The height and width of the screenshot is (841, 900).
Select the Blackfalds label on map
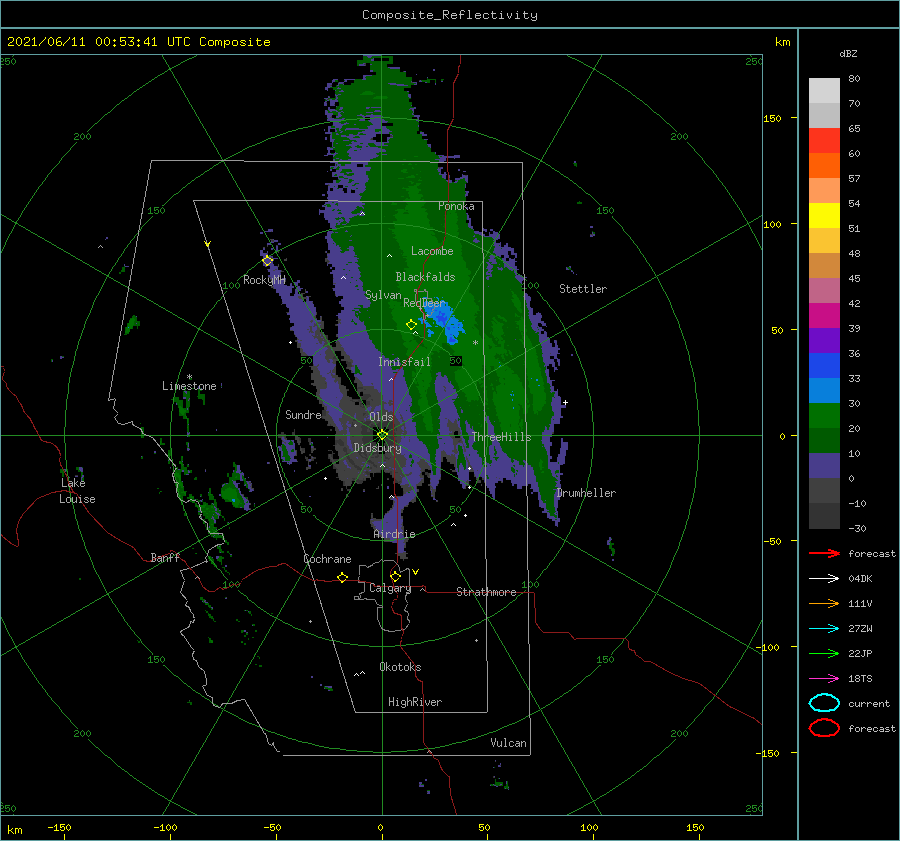click(425, 277)
